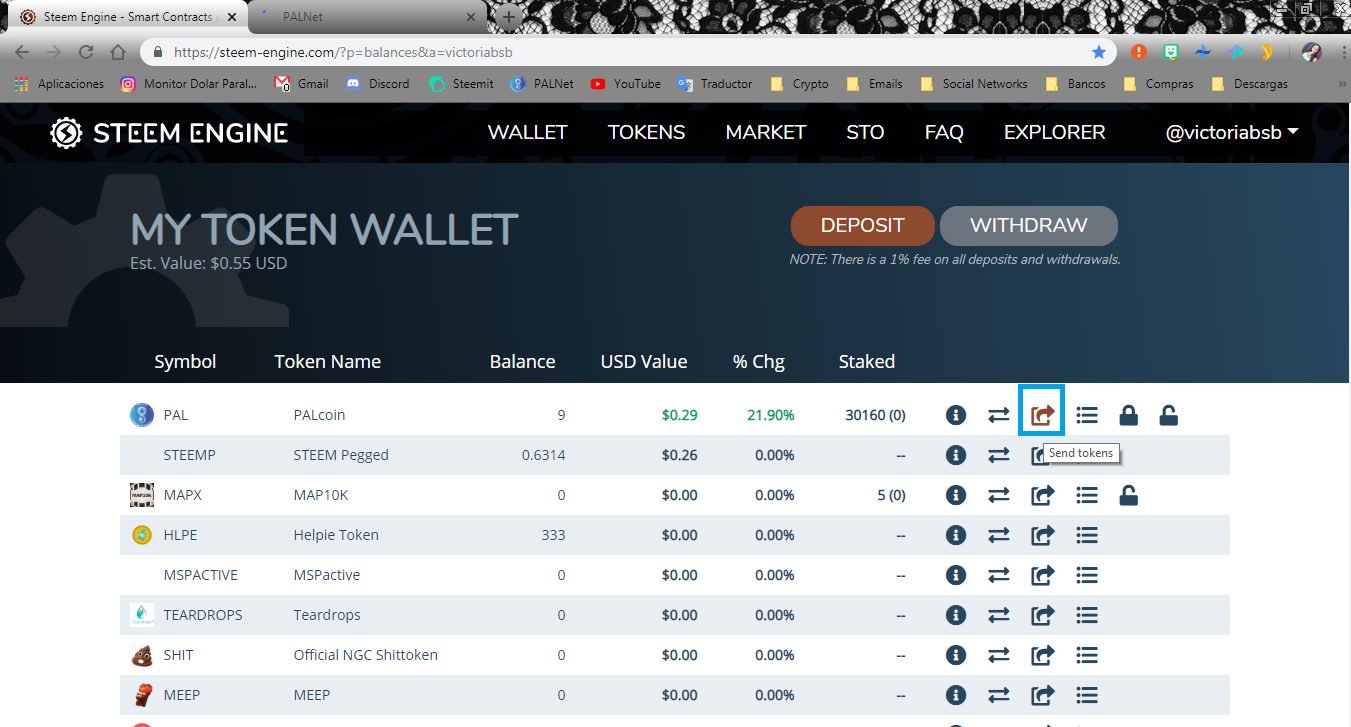1351x727 pixels.
Task: Click the PALcoin token name
Action: pos(319,415)
